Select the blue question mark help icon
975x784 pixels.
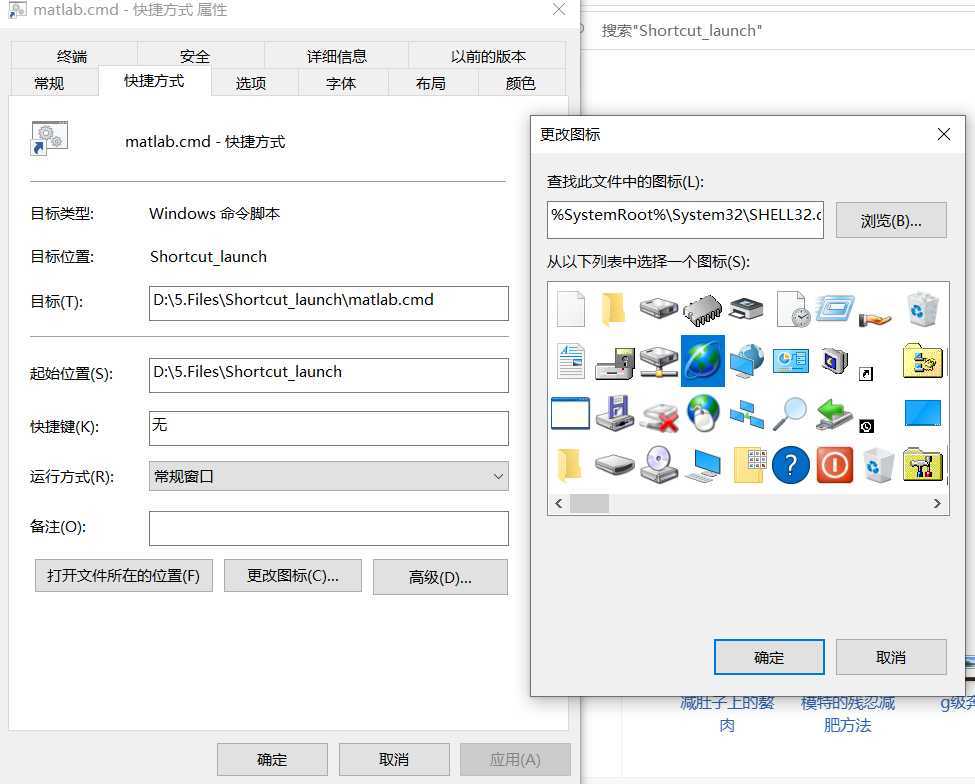coord(791,465)
